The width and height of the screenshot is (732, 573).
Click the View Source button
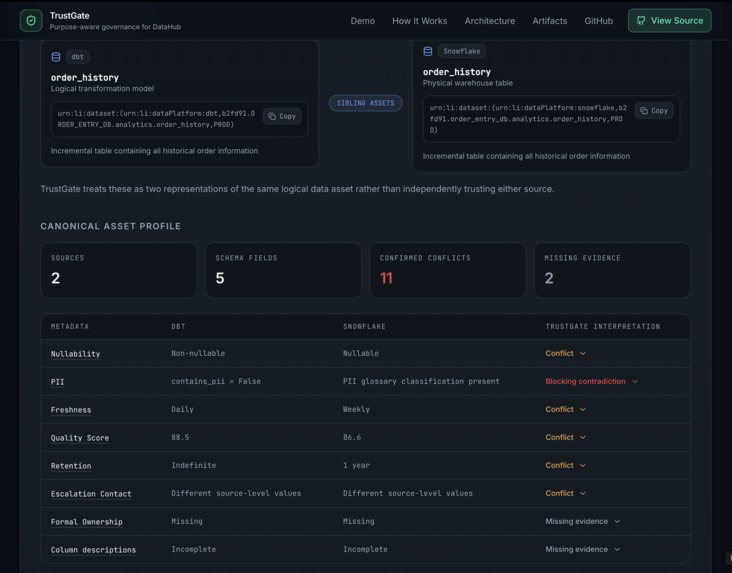coord(669,21)
